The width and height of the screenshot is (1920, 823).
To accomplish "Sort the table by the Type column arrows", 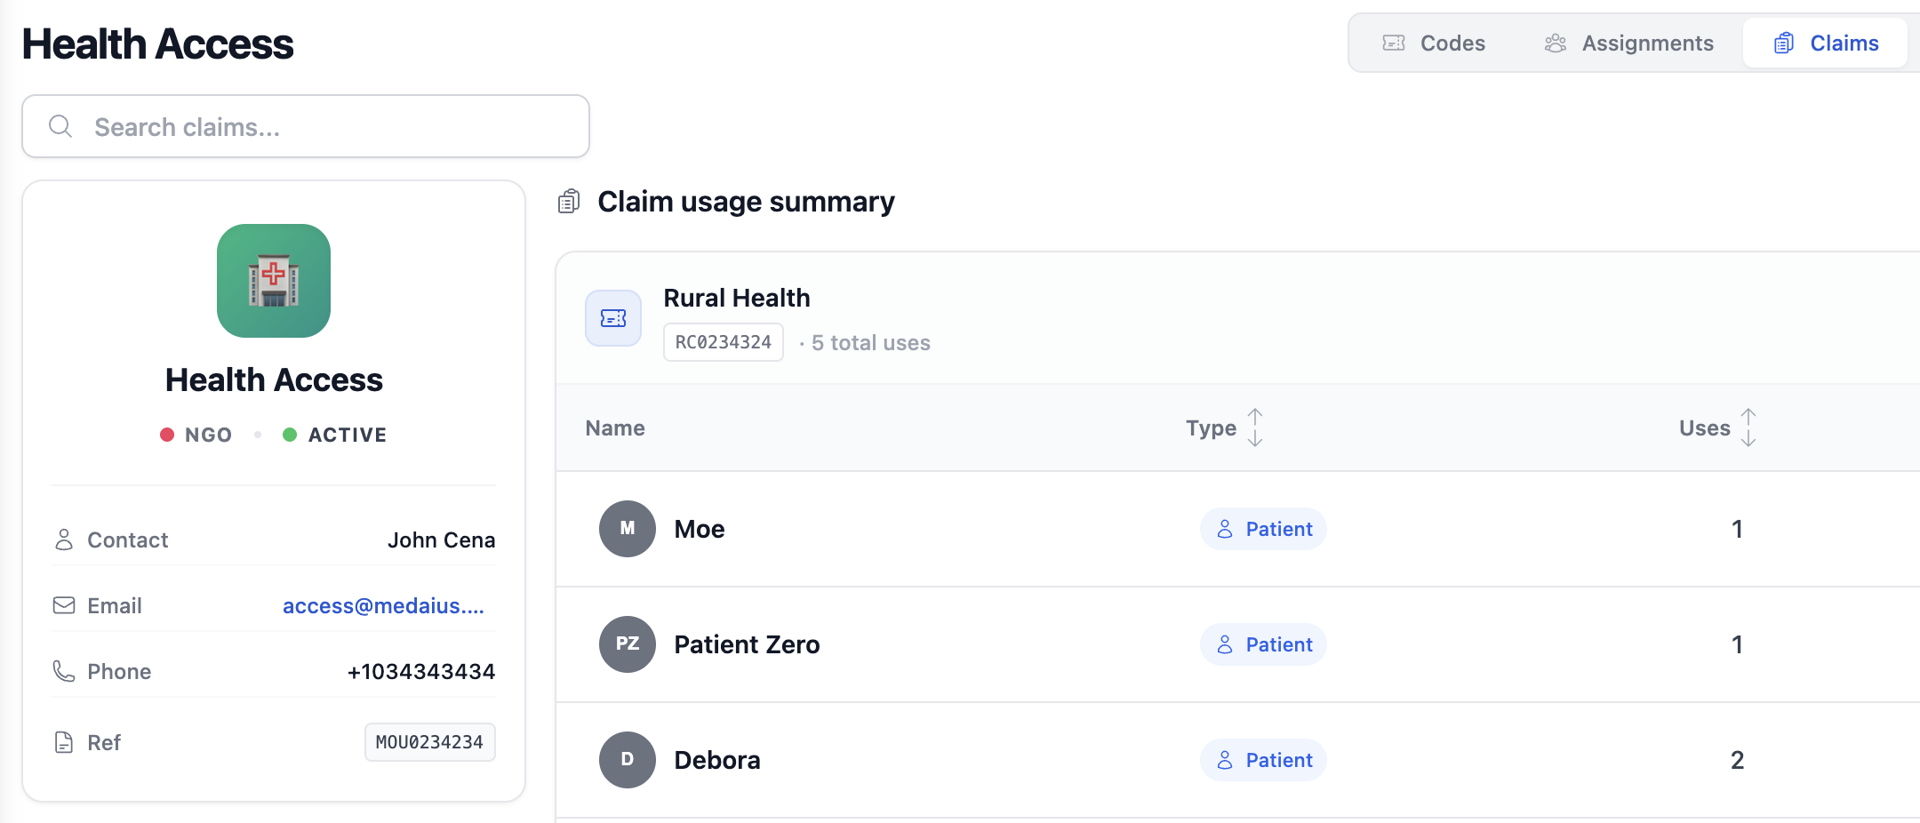I will (1255, 427).
